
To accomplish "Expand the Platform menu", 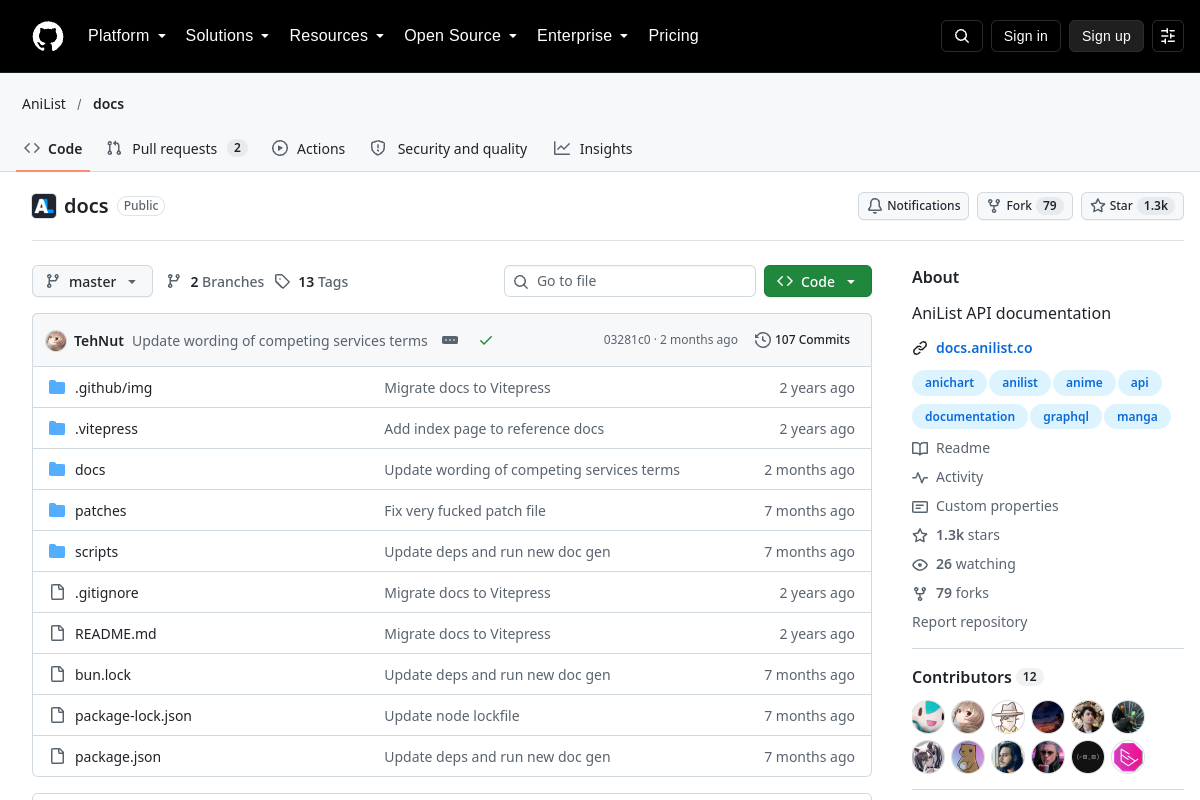I will 127,36.
